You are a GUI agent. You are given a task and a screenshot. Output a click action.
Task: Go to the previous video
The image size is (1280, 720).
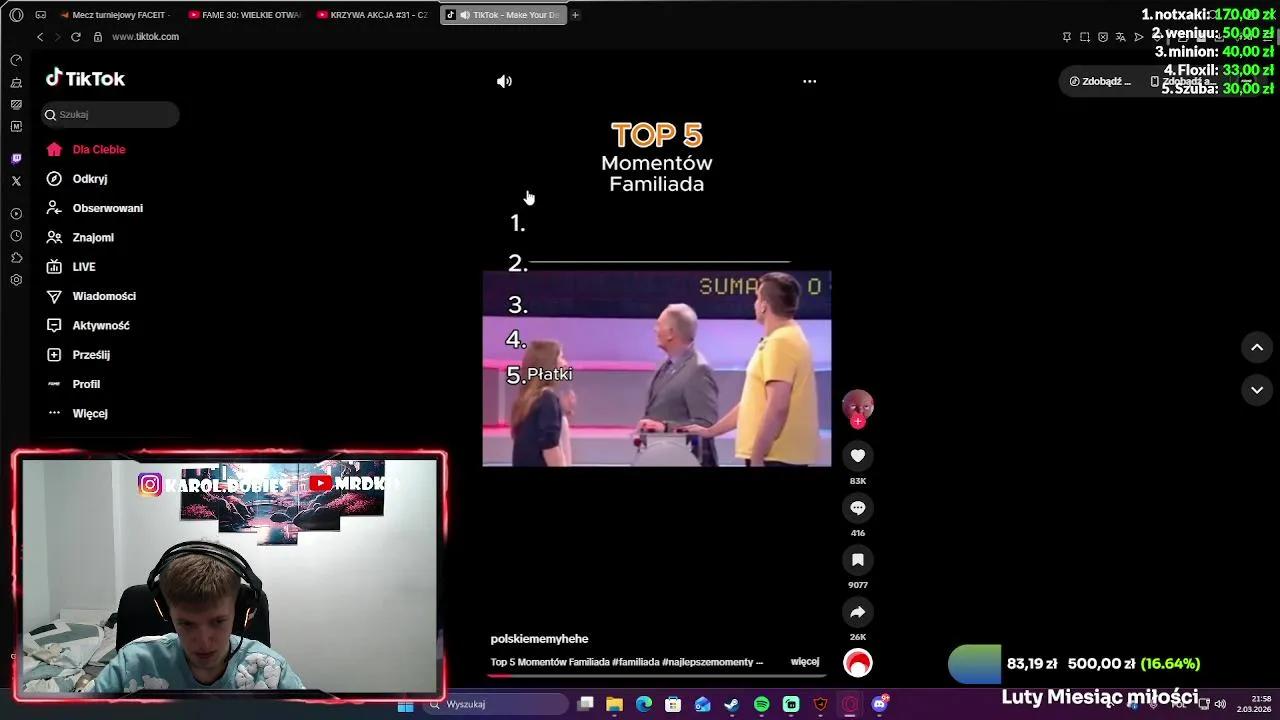pos(1257,347)
